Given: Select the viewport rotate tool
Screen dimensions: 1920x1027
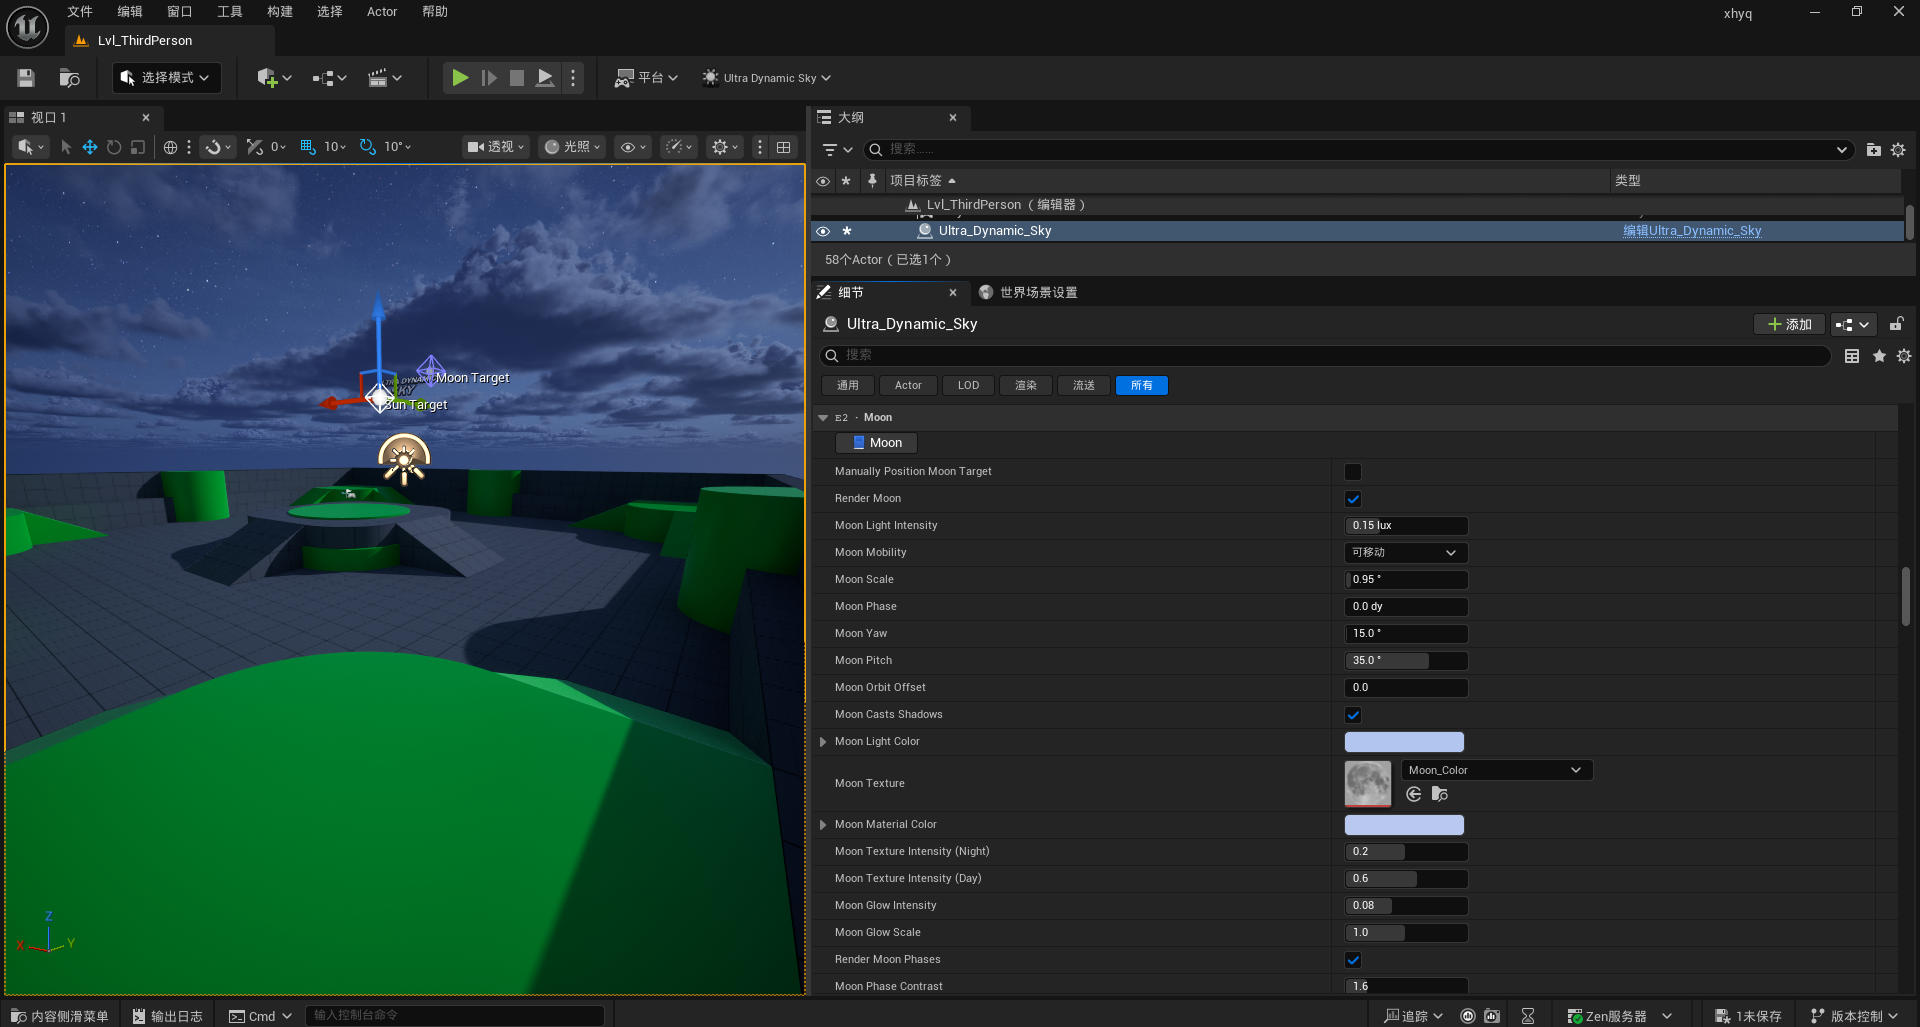Looking at the screenshot, I should pyautogui.click(x=114, y=147).
